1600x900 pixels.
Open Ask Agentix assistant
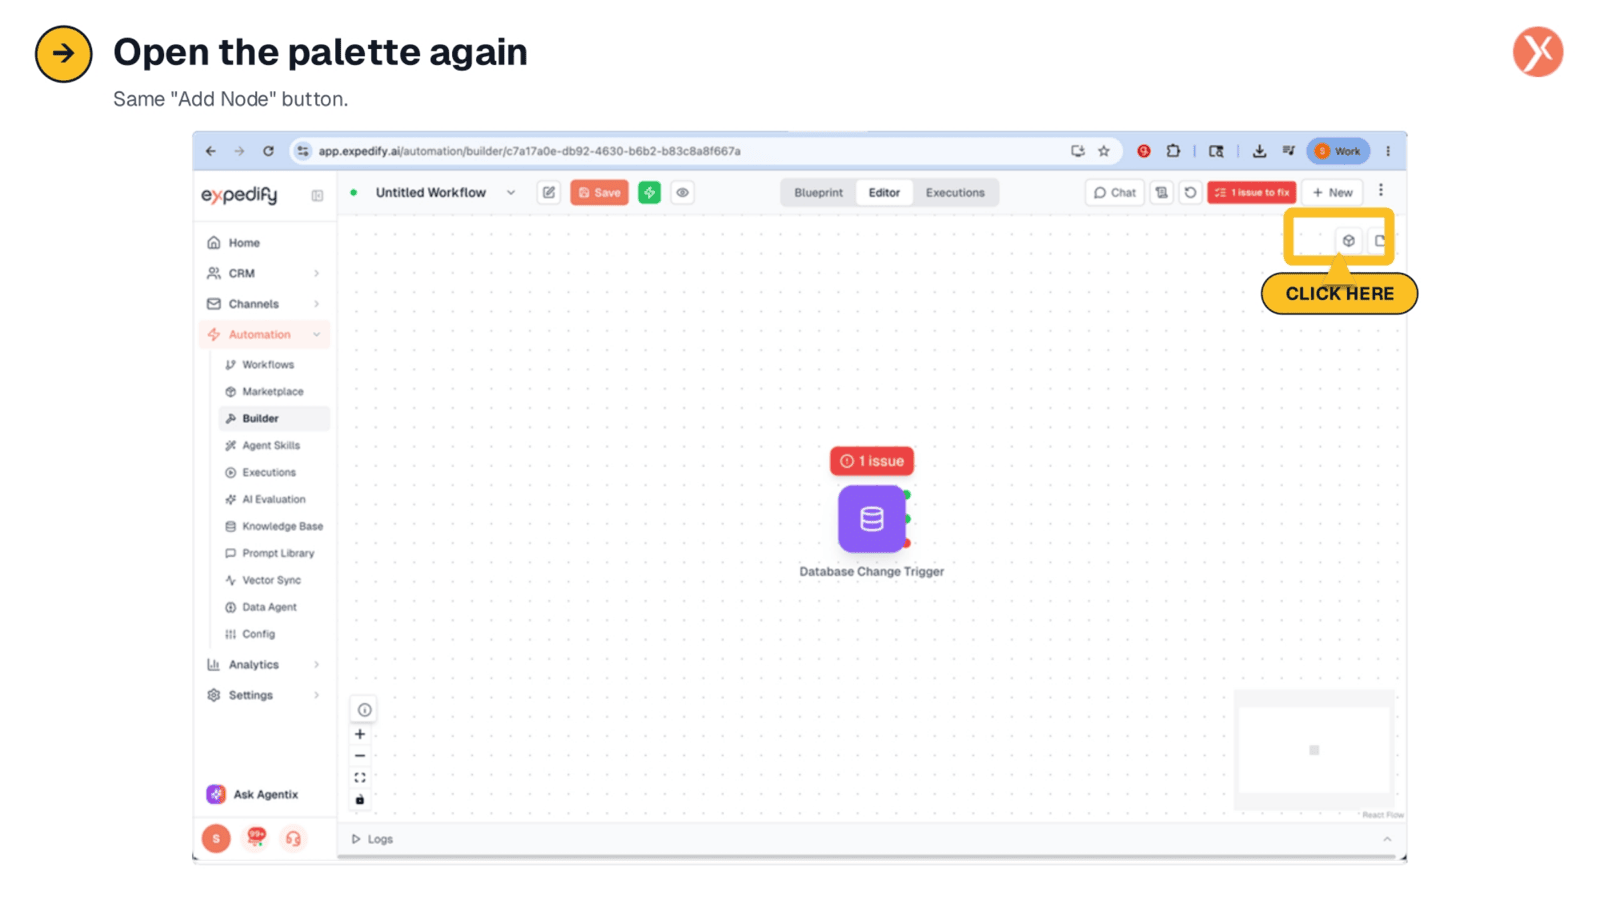pyautogui.click(x=253, y=794)
